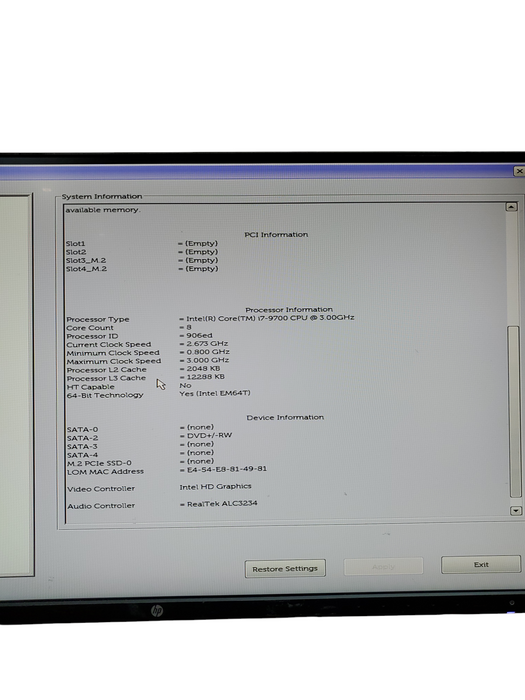Click the 2.673 GHz value
The height and width of the screenshot is (700, 525).
207,344
